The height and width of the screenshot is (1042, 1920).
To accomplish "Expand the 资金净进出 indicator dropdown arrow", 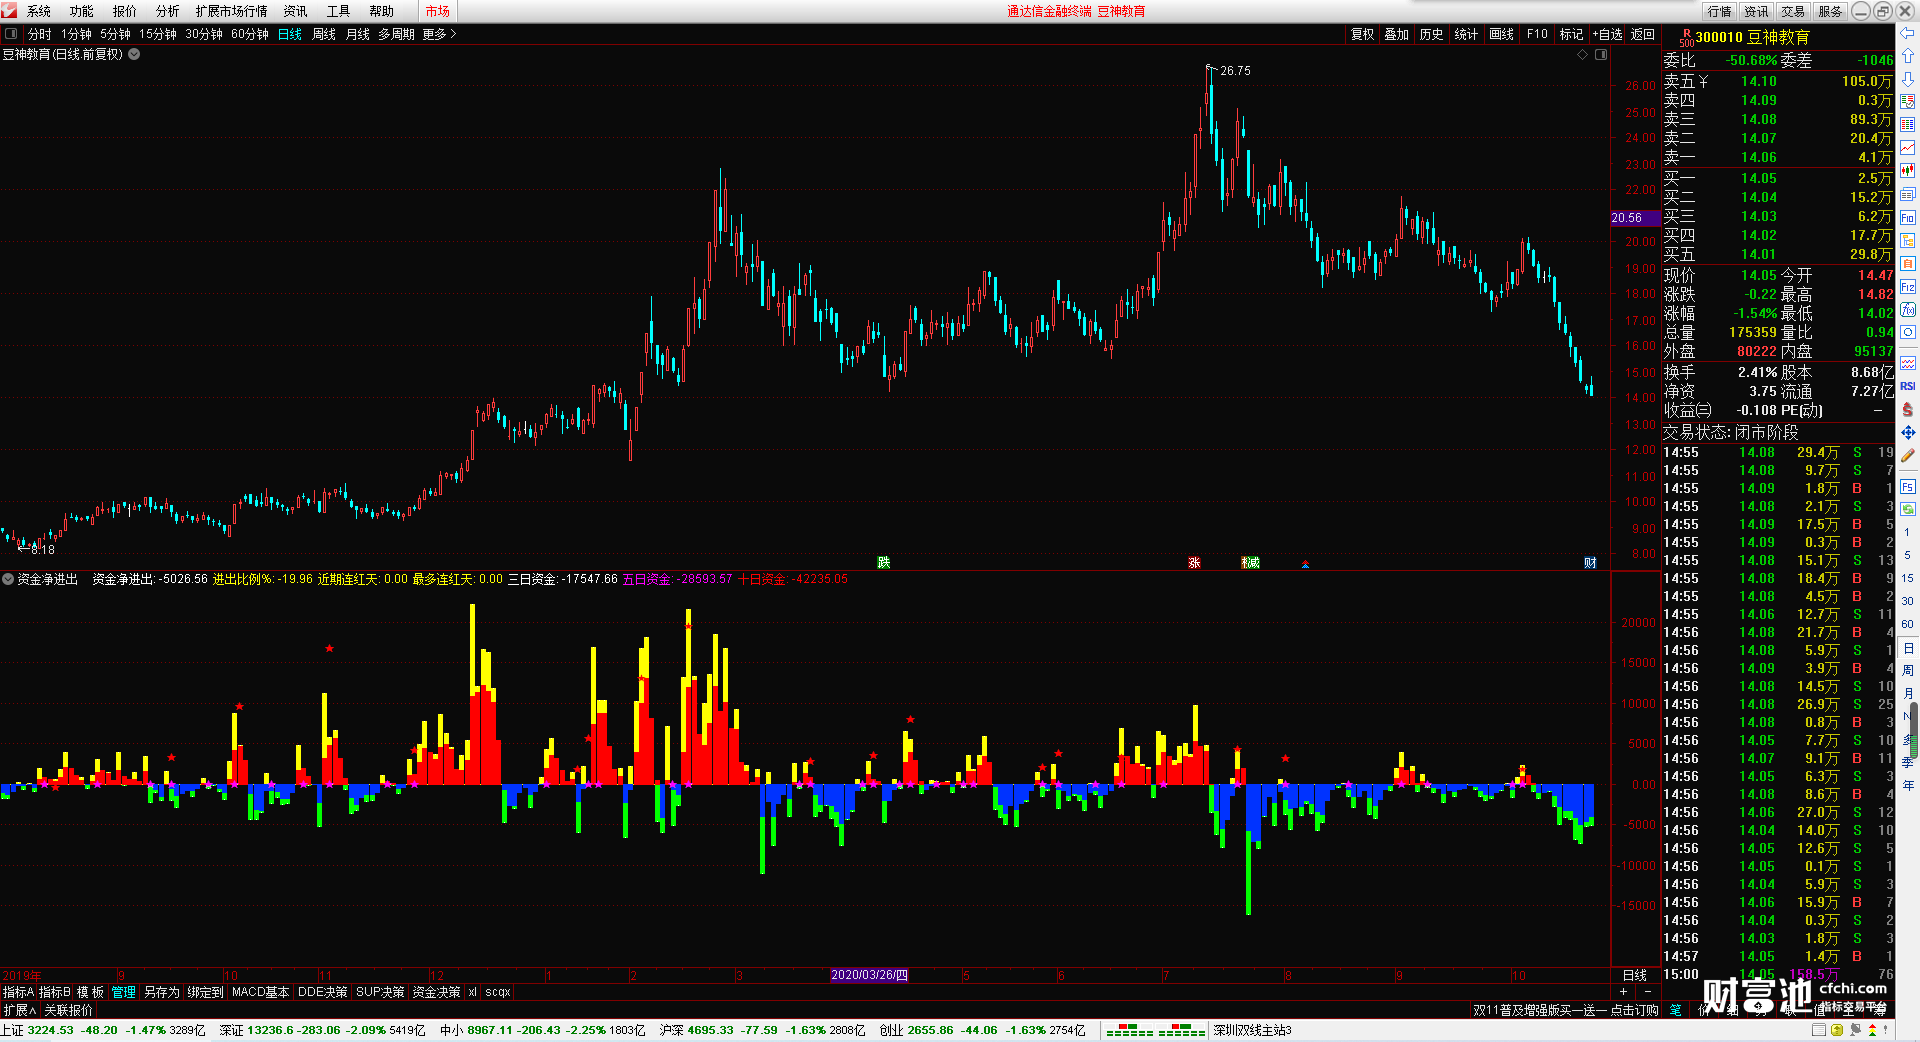I will (x=8, y=579).
